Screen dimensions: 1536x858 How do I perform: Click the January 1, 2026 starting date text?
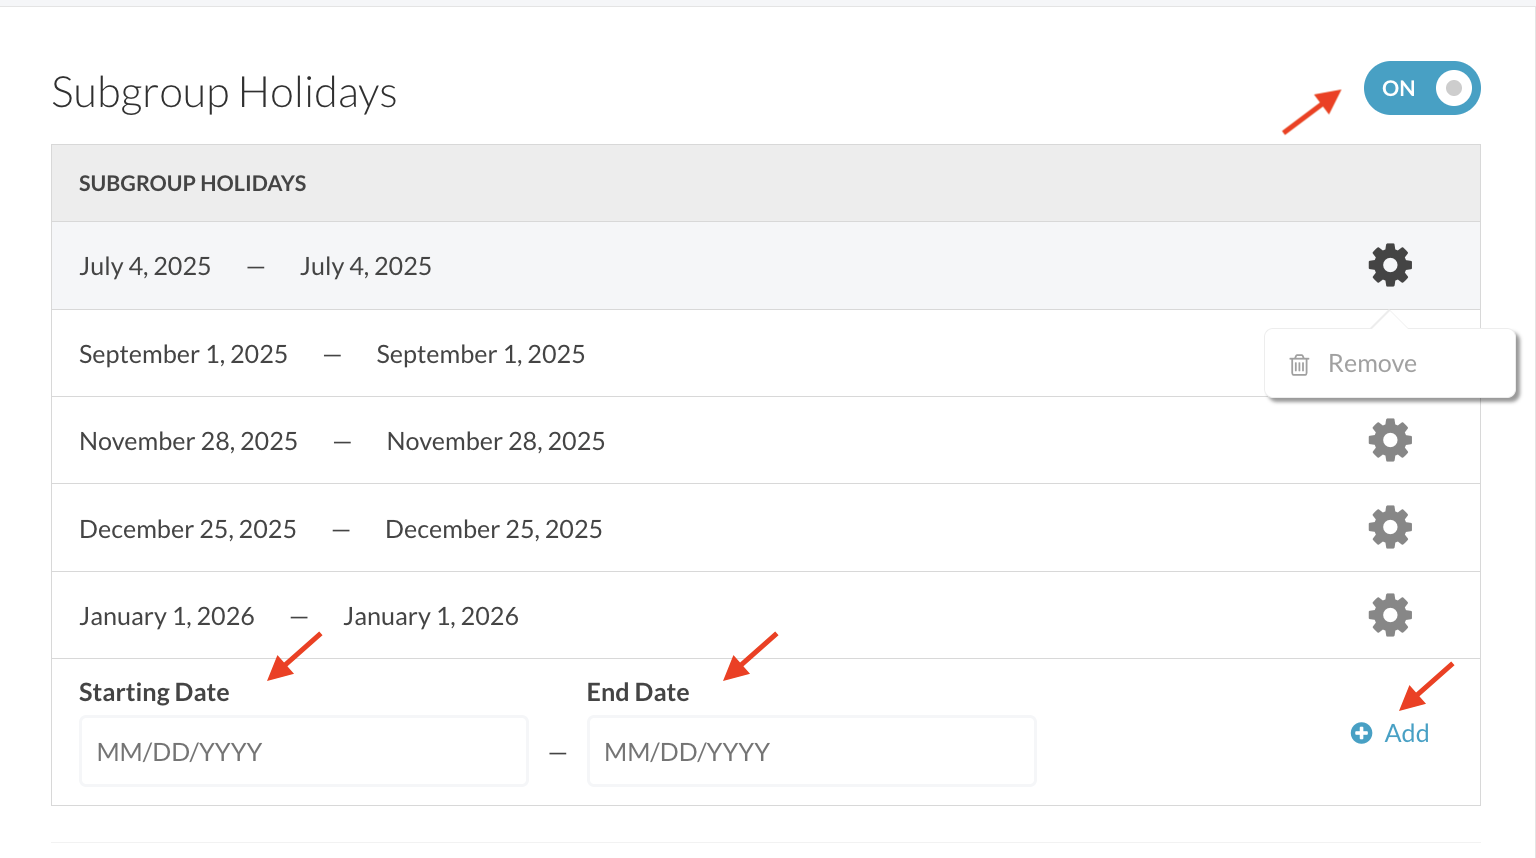click(x=166, y=616)
